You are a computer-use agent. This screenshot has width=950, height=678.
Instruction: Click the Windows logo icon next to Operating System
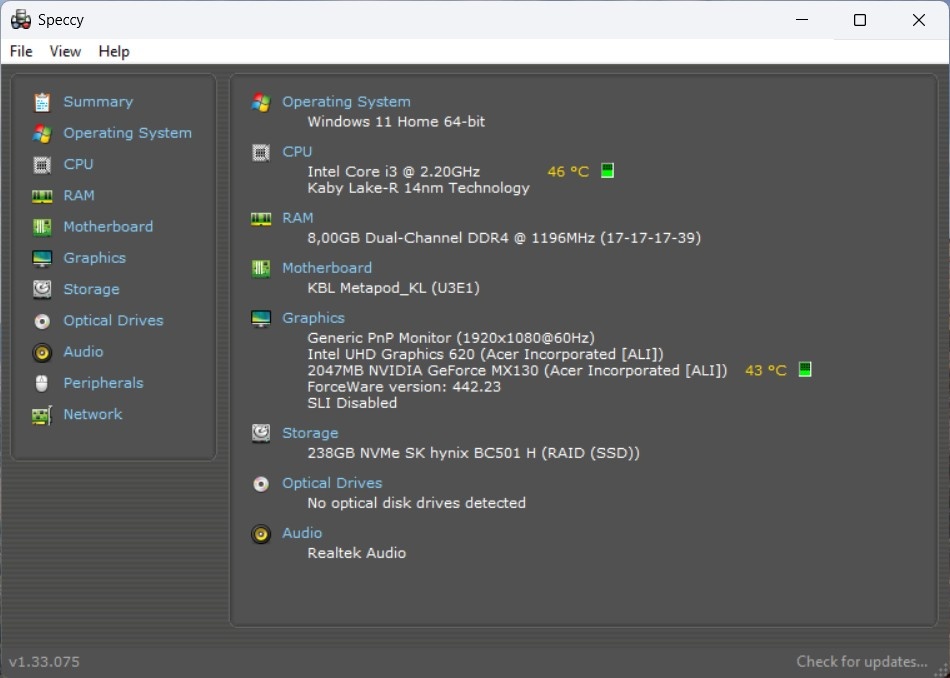(260, 101)
